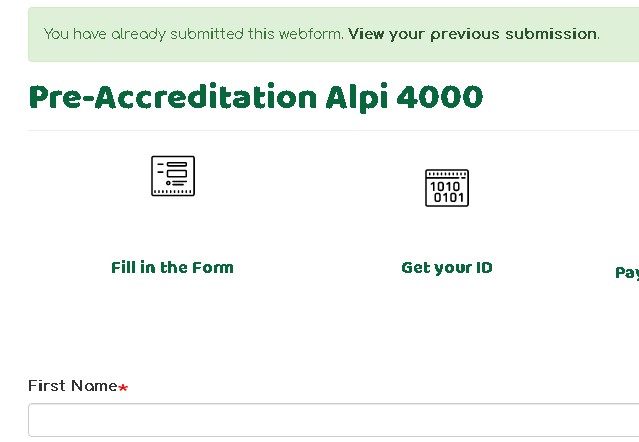Click the word submission in the banner link
639x442 pixels.
point(548,34)
